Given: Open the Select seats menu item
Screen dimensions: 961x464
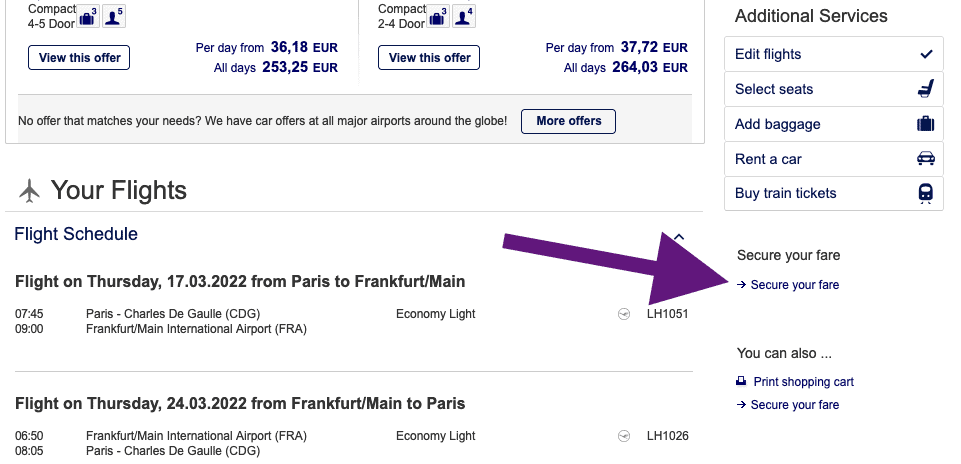Looking at the screenshot, I should pyautogui.click(x=774, y=89).
